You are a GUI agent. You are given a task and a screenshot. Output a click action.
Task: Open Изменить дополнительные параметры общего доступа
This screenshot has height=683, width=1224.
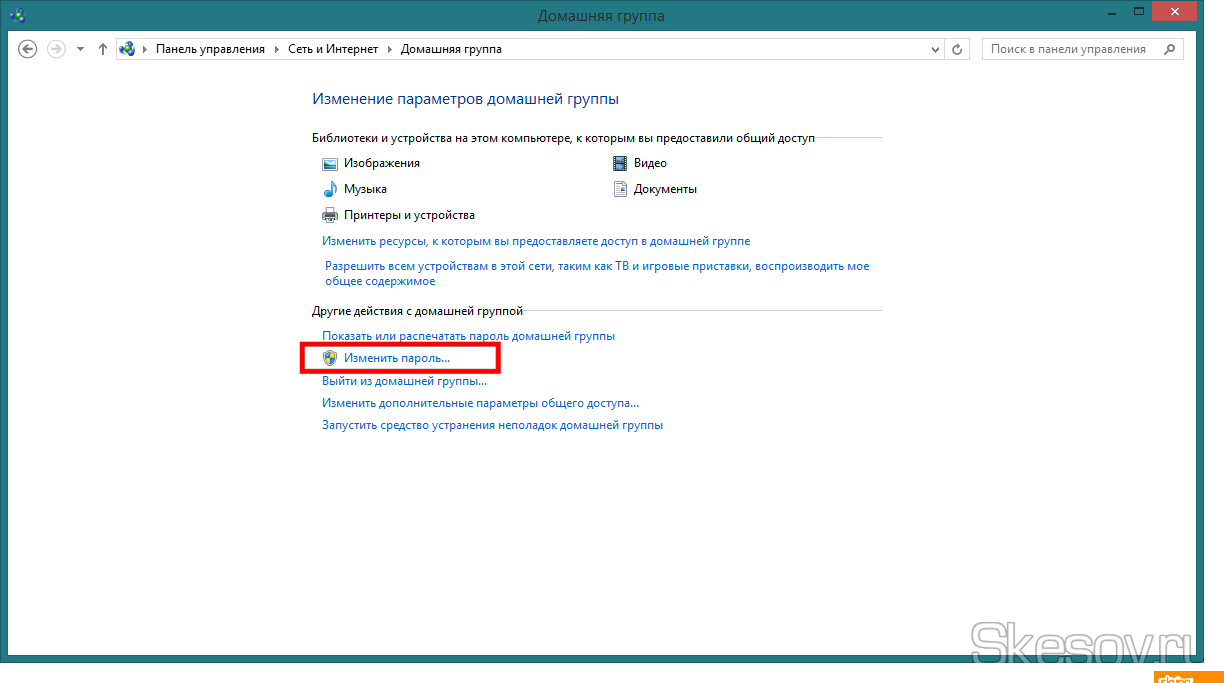pos(480,403)
